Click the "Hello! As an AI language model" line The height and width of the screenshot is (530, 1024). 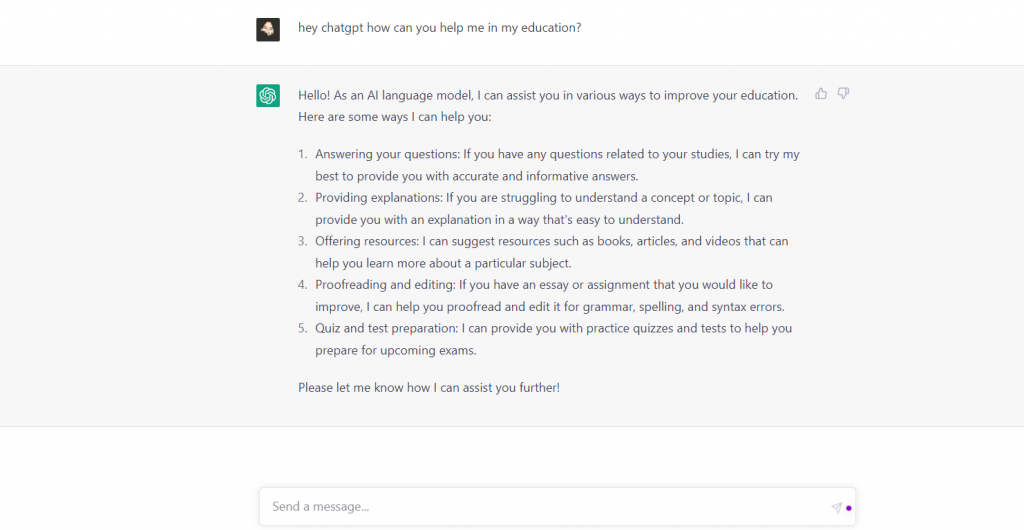(547, 95)
